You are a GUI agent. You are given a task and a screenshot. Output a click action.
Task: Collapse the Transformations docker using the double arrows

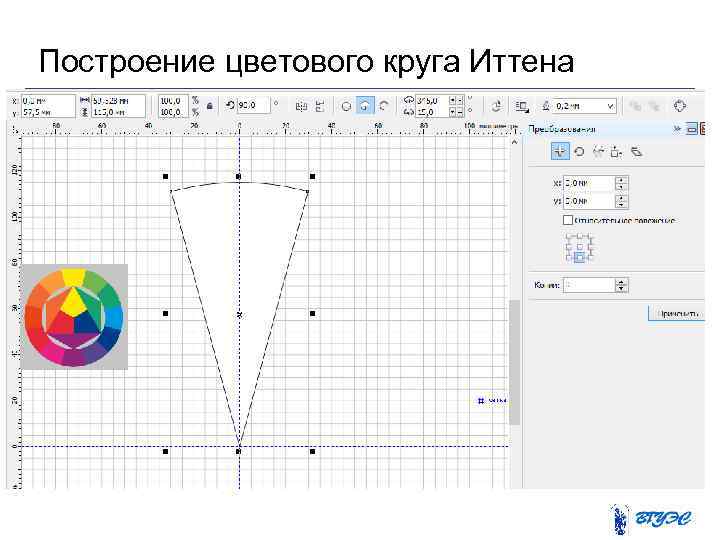tap(677, 129)
